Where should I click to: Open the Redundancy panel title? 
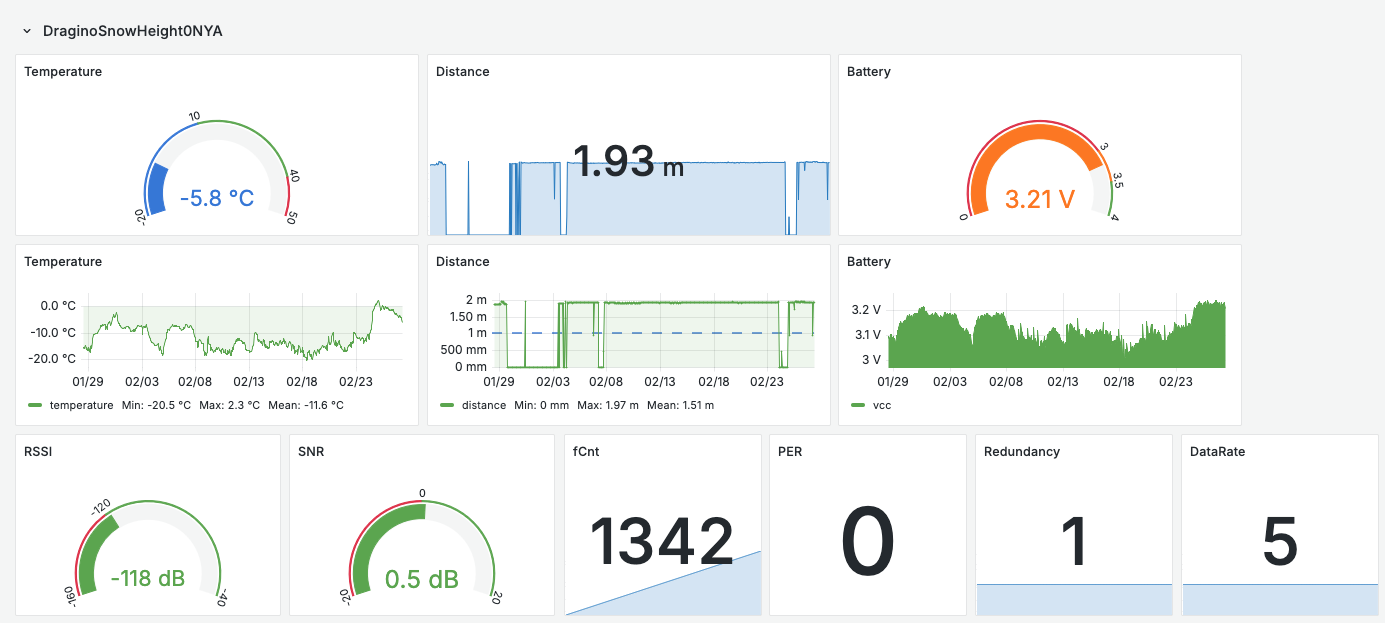tap(1021, 452)
